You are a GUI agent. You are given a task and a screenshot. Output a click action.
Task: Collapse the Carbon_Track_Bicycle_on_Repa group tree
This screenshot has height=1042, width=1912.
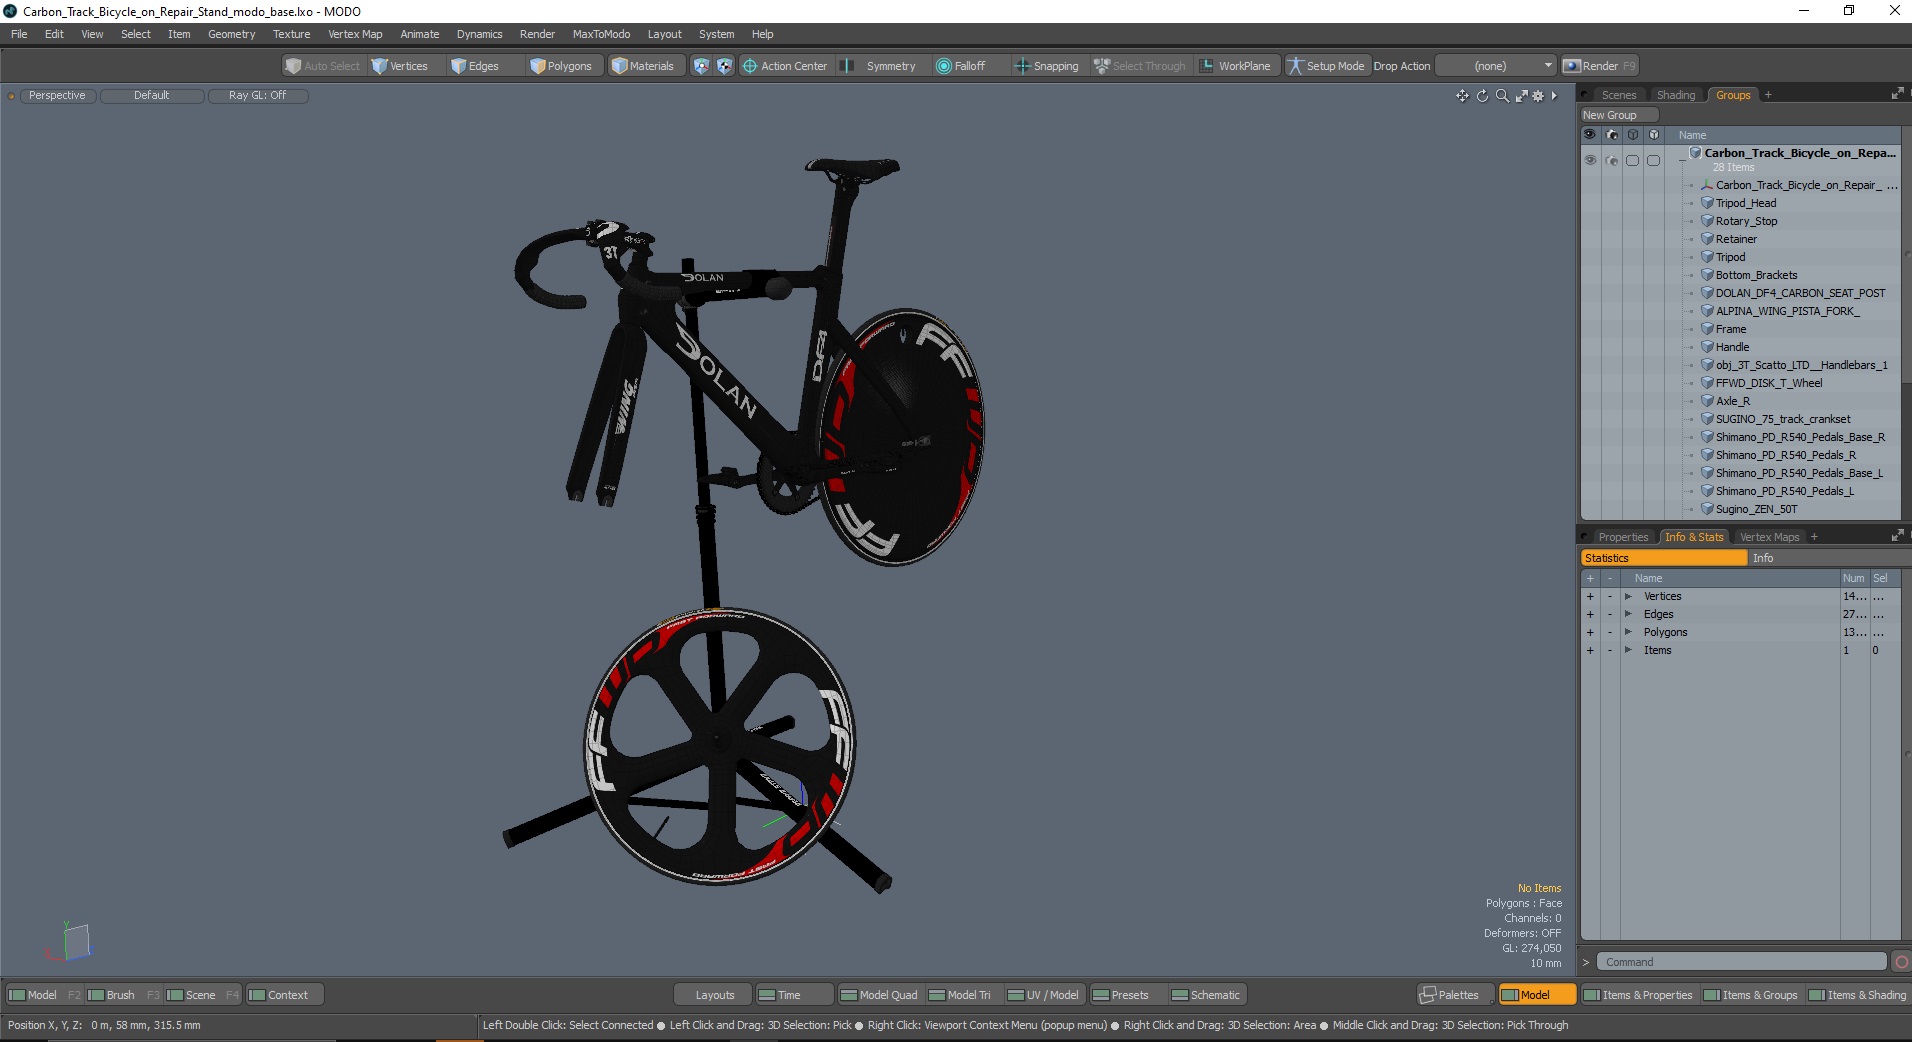pyautogui.click(x=1683, y=159)
